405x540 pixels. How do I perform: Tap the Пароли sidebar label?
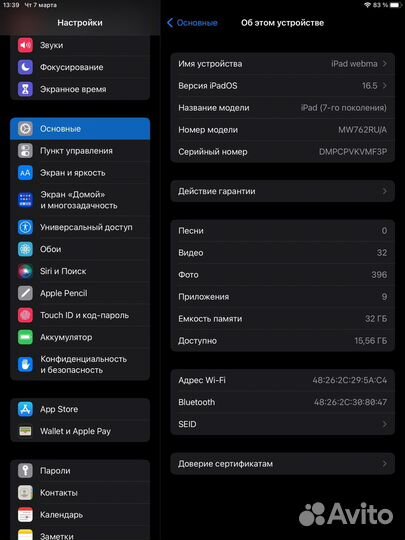(x=55, y=471)
